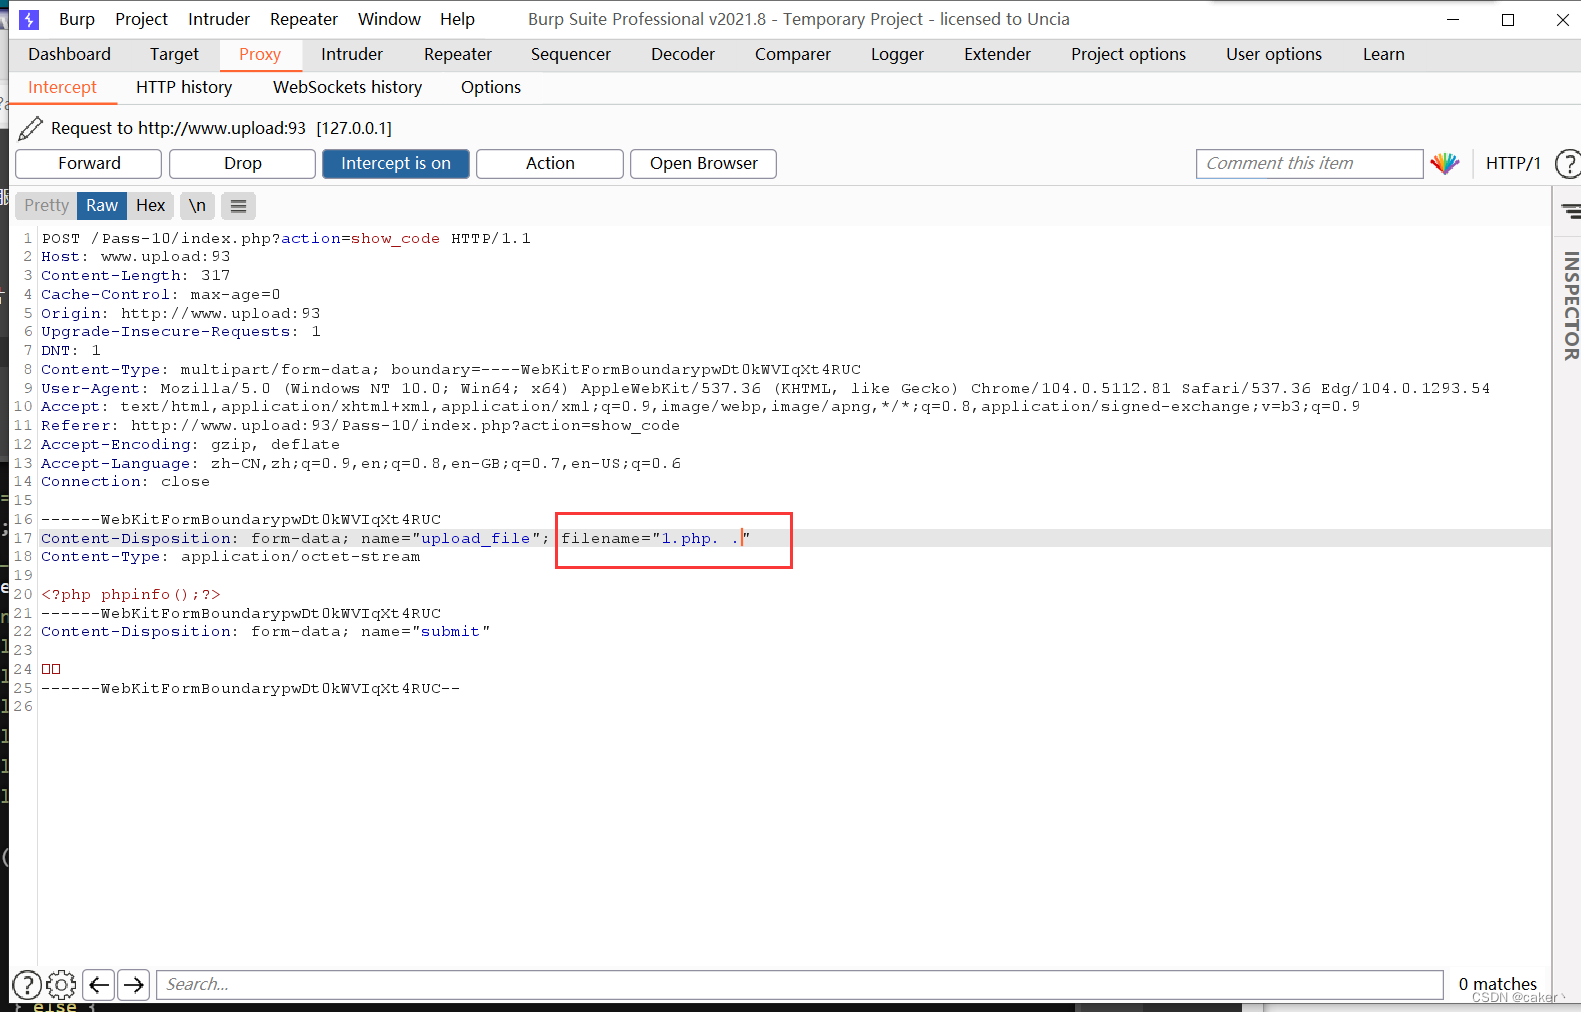Viewport: 1581px width, 1012px height.
Task: Click the Burp Suite lightning logo icon
Action: (29, 19)
